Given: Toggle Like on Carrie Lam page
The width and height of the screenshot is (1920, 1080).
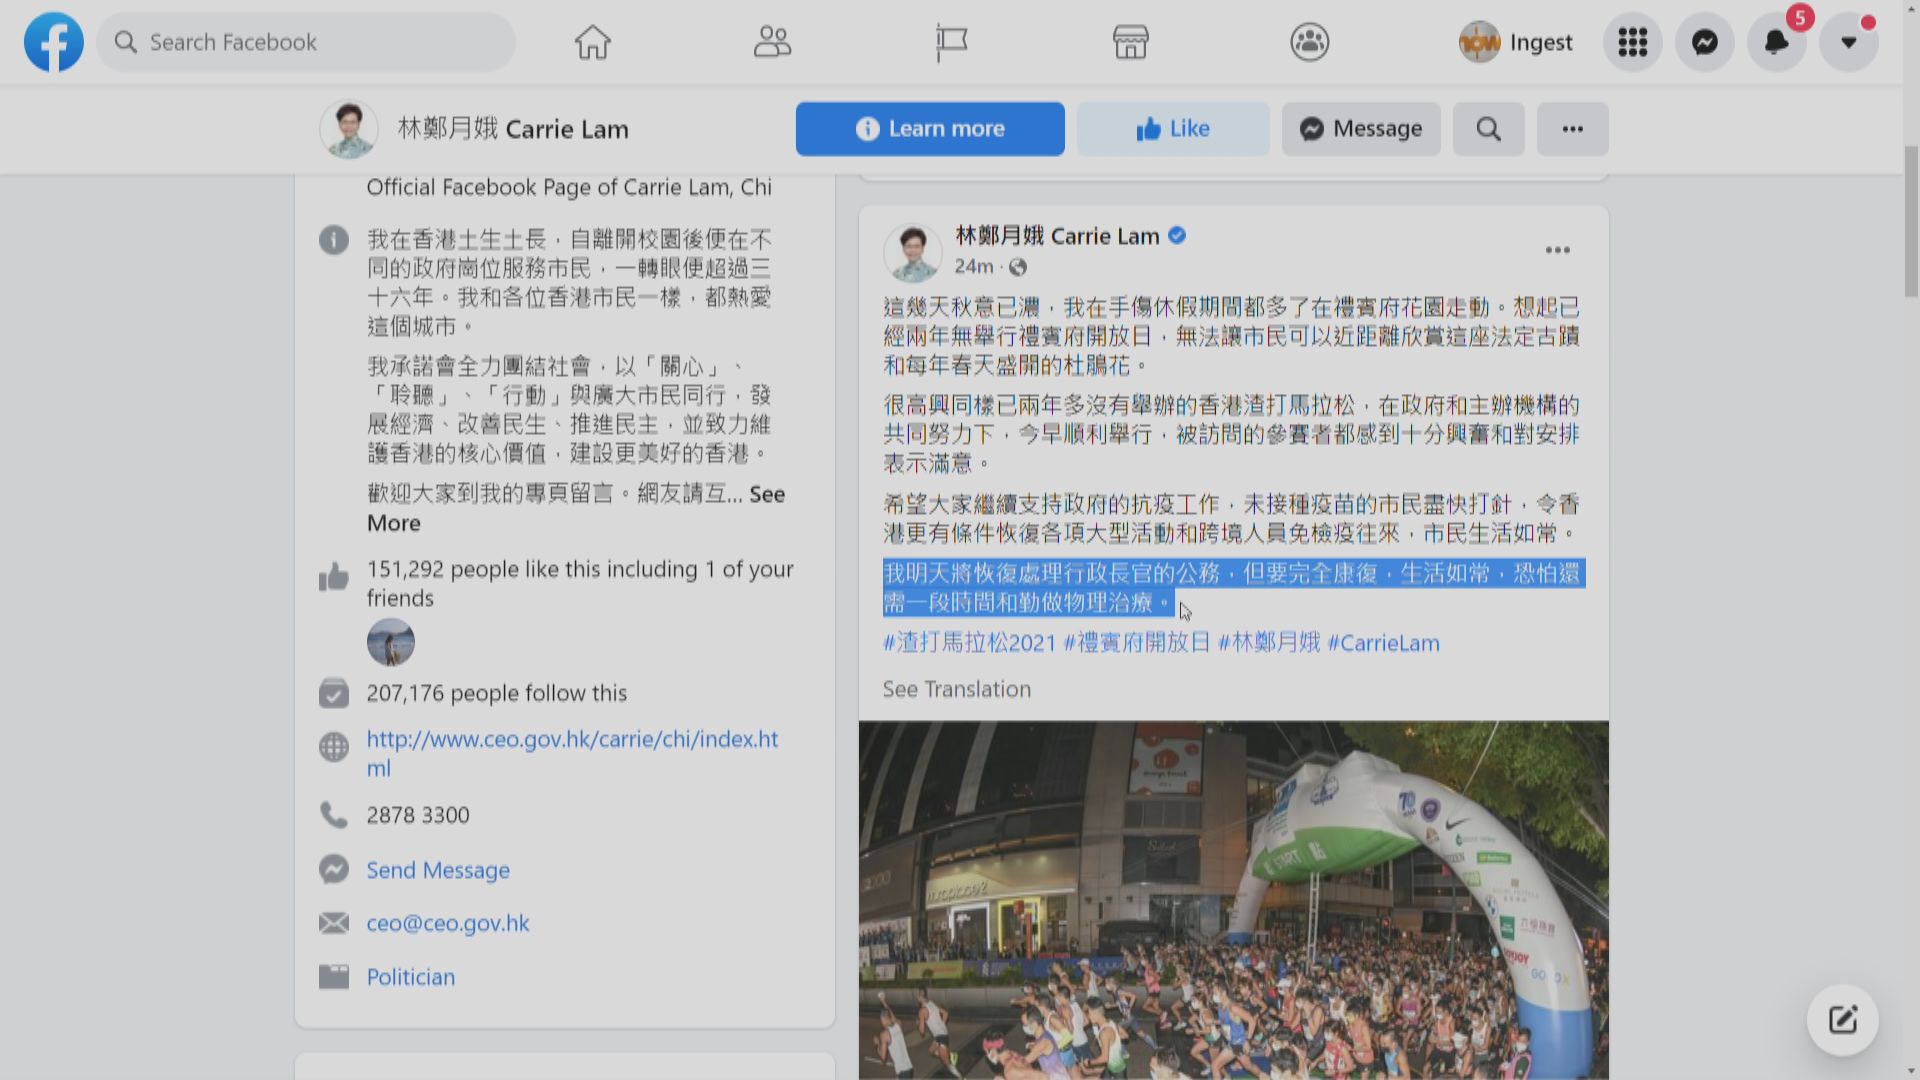Looking at the screenshot, I should 1172,129.
